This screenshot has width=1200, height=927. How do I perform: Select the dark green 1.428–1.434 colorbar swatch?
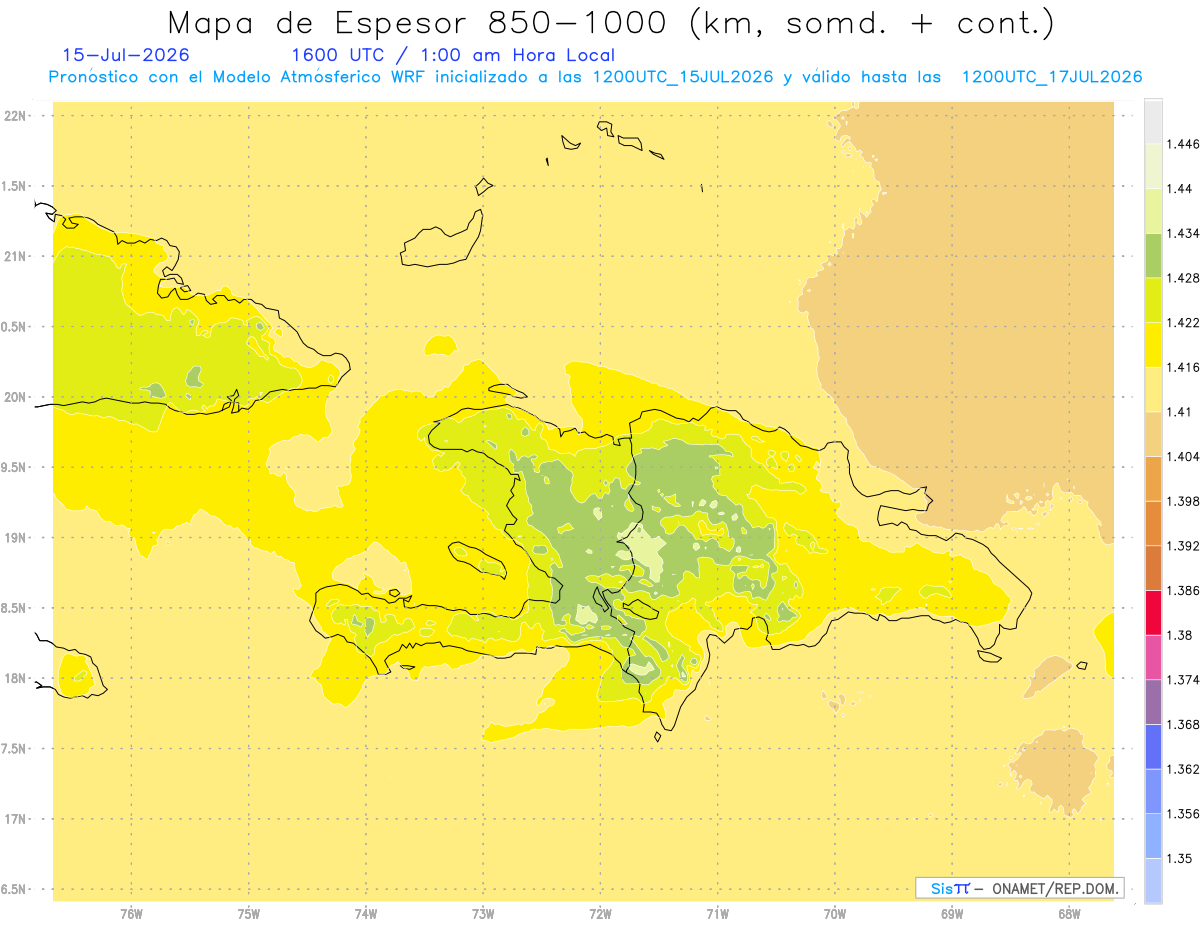pos(1153,255)
